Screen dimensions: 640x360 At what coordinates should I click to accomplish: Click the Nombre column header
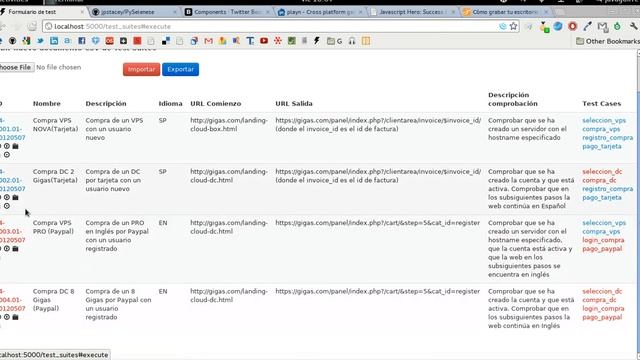coord(47,104)
